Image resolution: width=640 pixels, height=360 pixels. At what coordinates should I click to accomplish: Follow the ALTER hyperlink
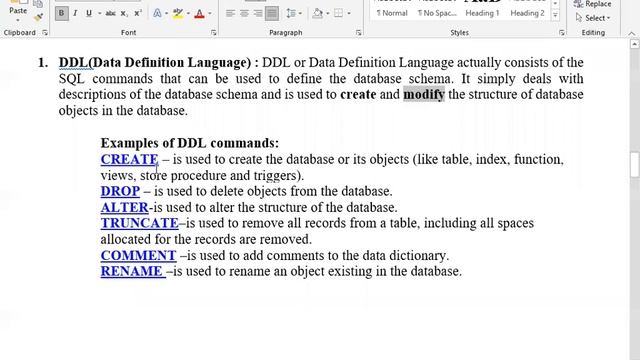click(124, 207)
